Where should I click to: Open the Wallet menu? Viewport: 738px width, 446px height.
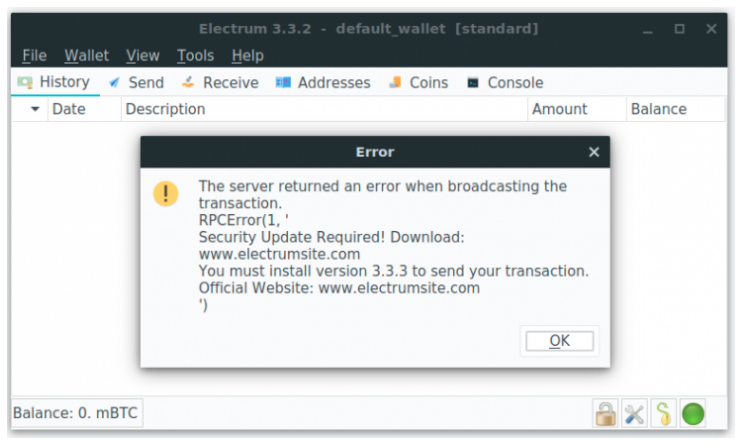pyautogui.click(x=87, y=56)
